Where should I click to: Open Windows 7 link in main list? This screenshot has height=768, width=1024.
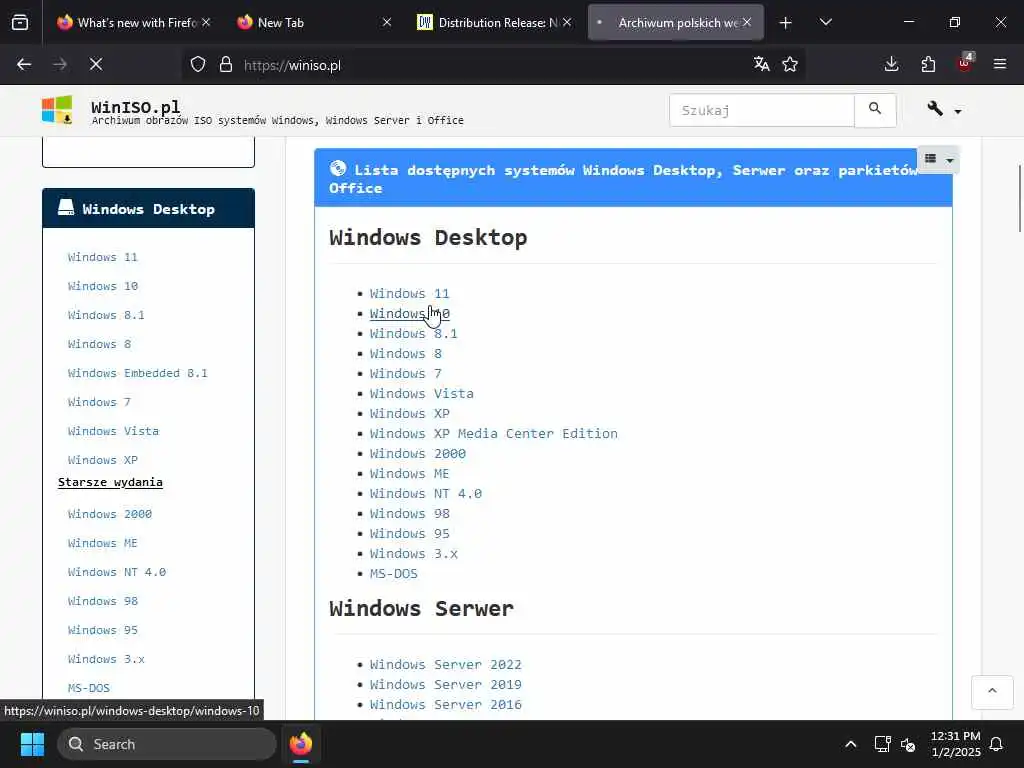coord(406,374)
